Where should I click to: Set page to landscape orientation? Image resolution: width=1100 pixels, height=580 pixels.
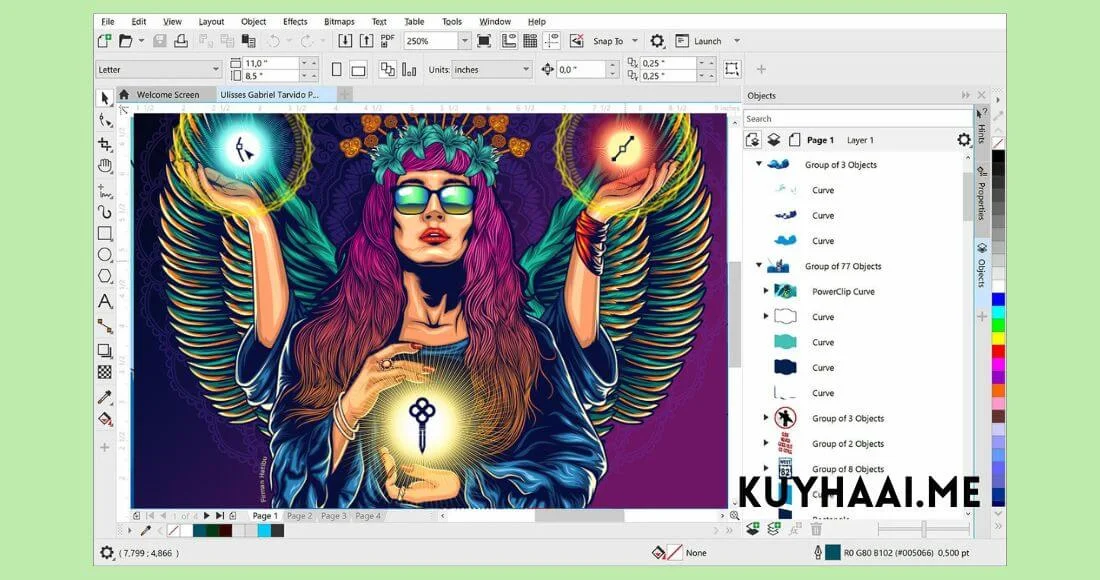point(358,69)
